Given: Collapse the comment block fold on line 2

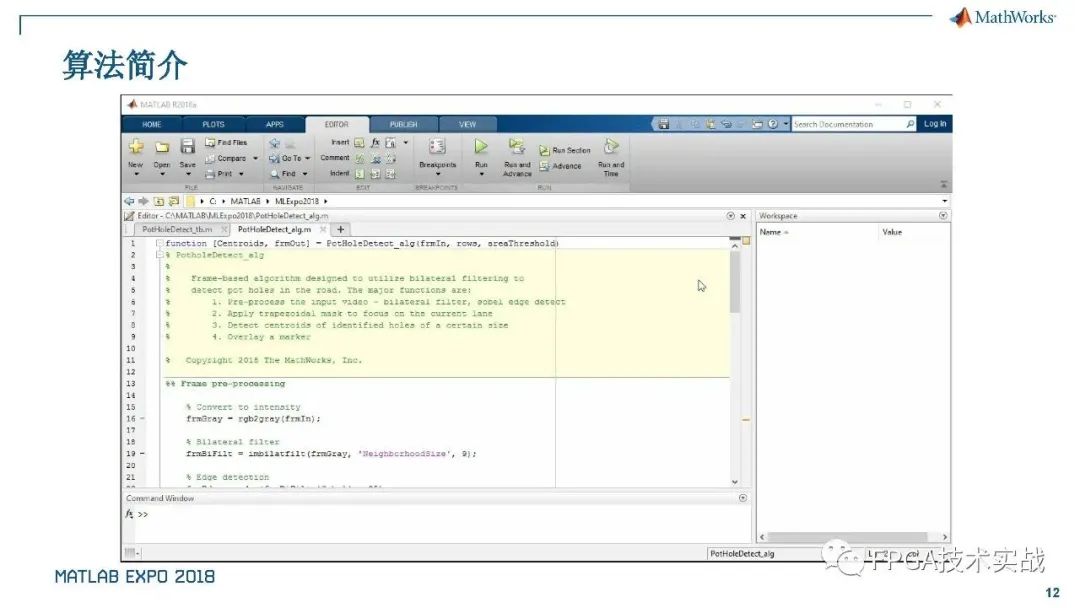Looking at the screenshot, I should coord(160,255).
